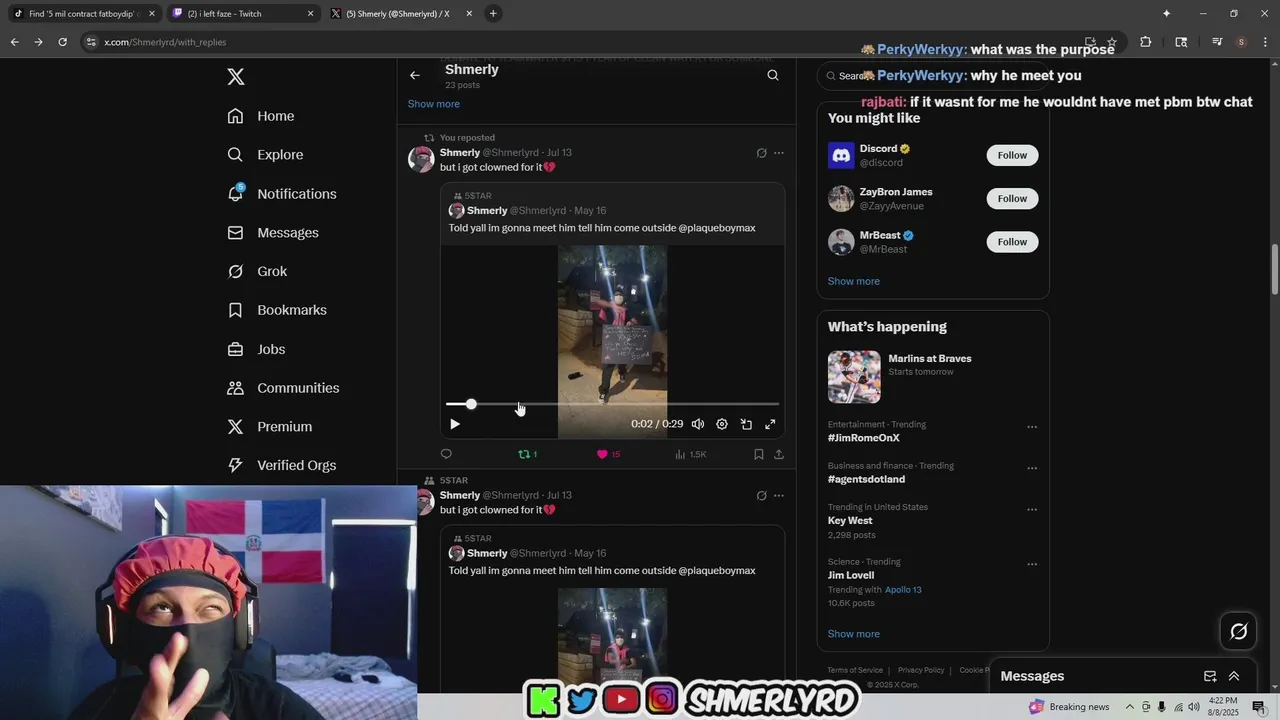
Task: Open the #agentsdotland trend
Action: (866, 479)
